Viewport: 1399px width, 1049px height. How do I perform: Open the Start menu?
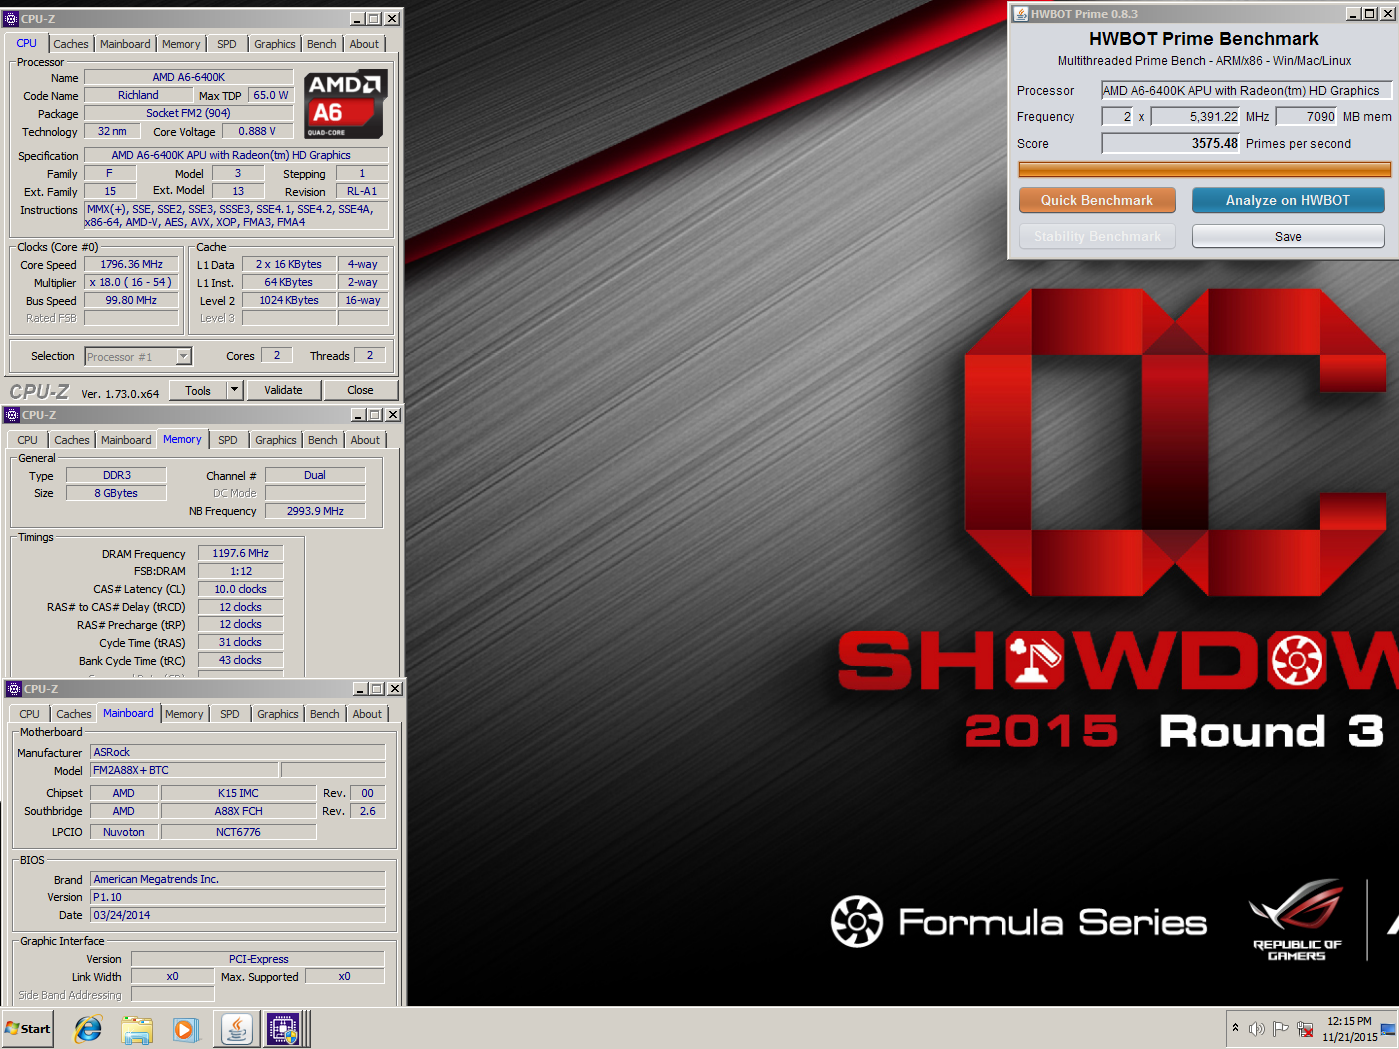(x=27, y=1028)
